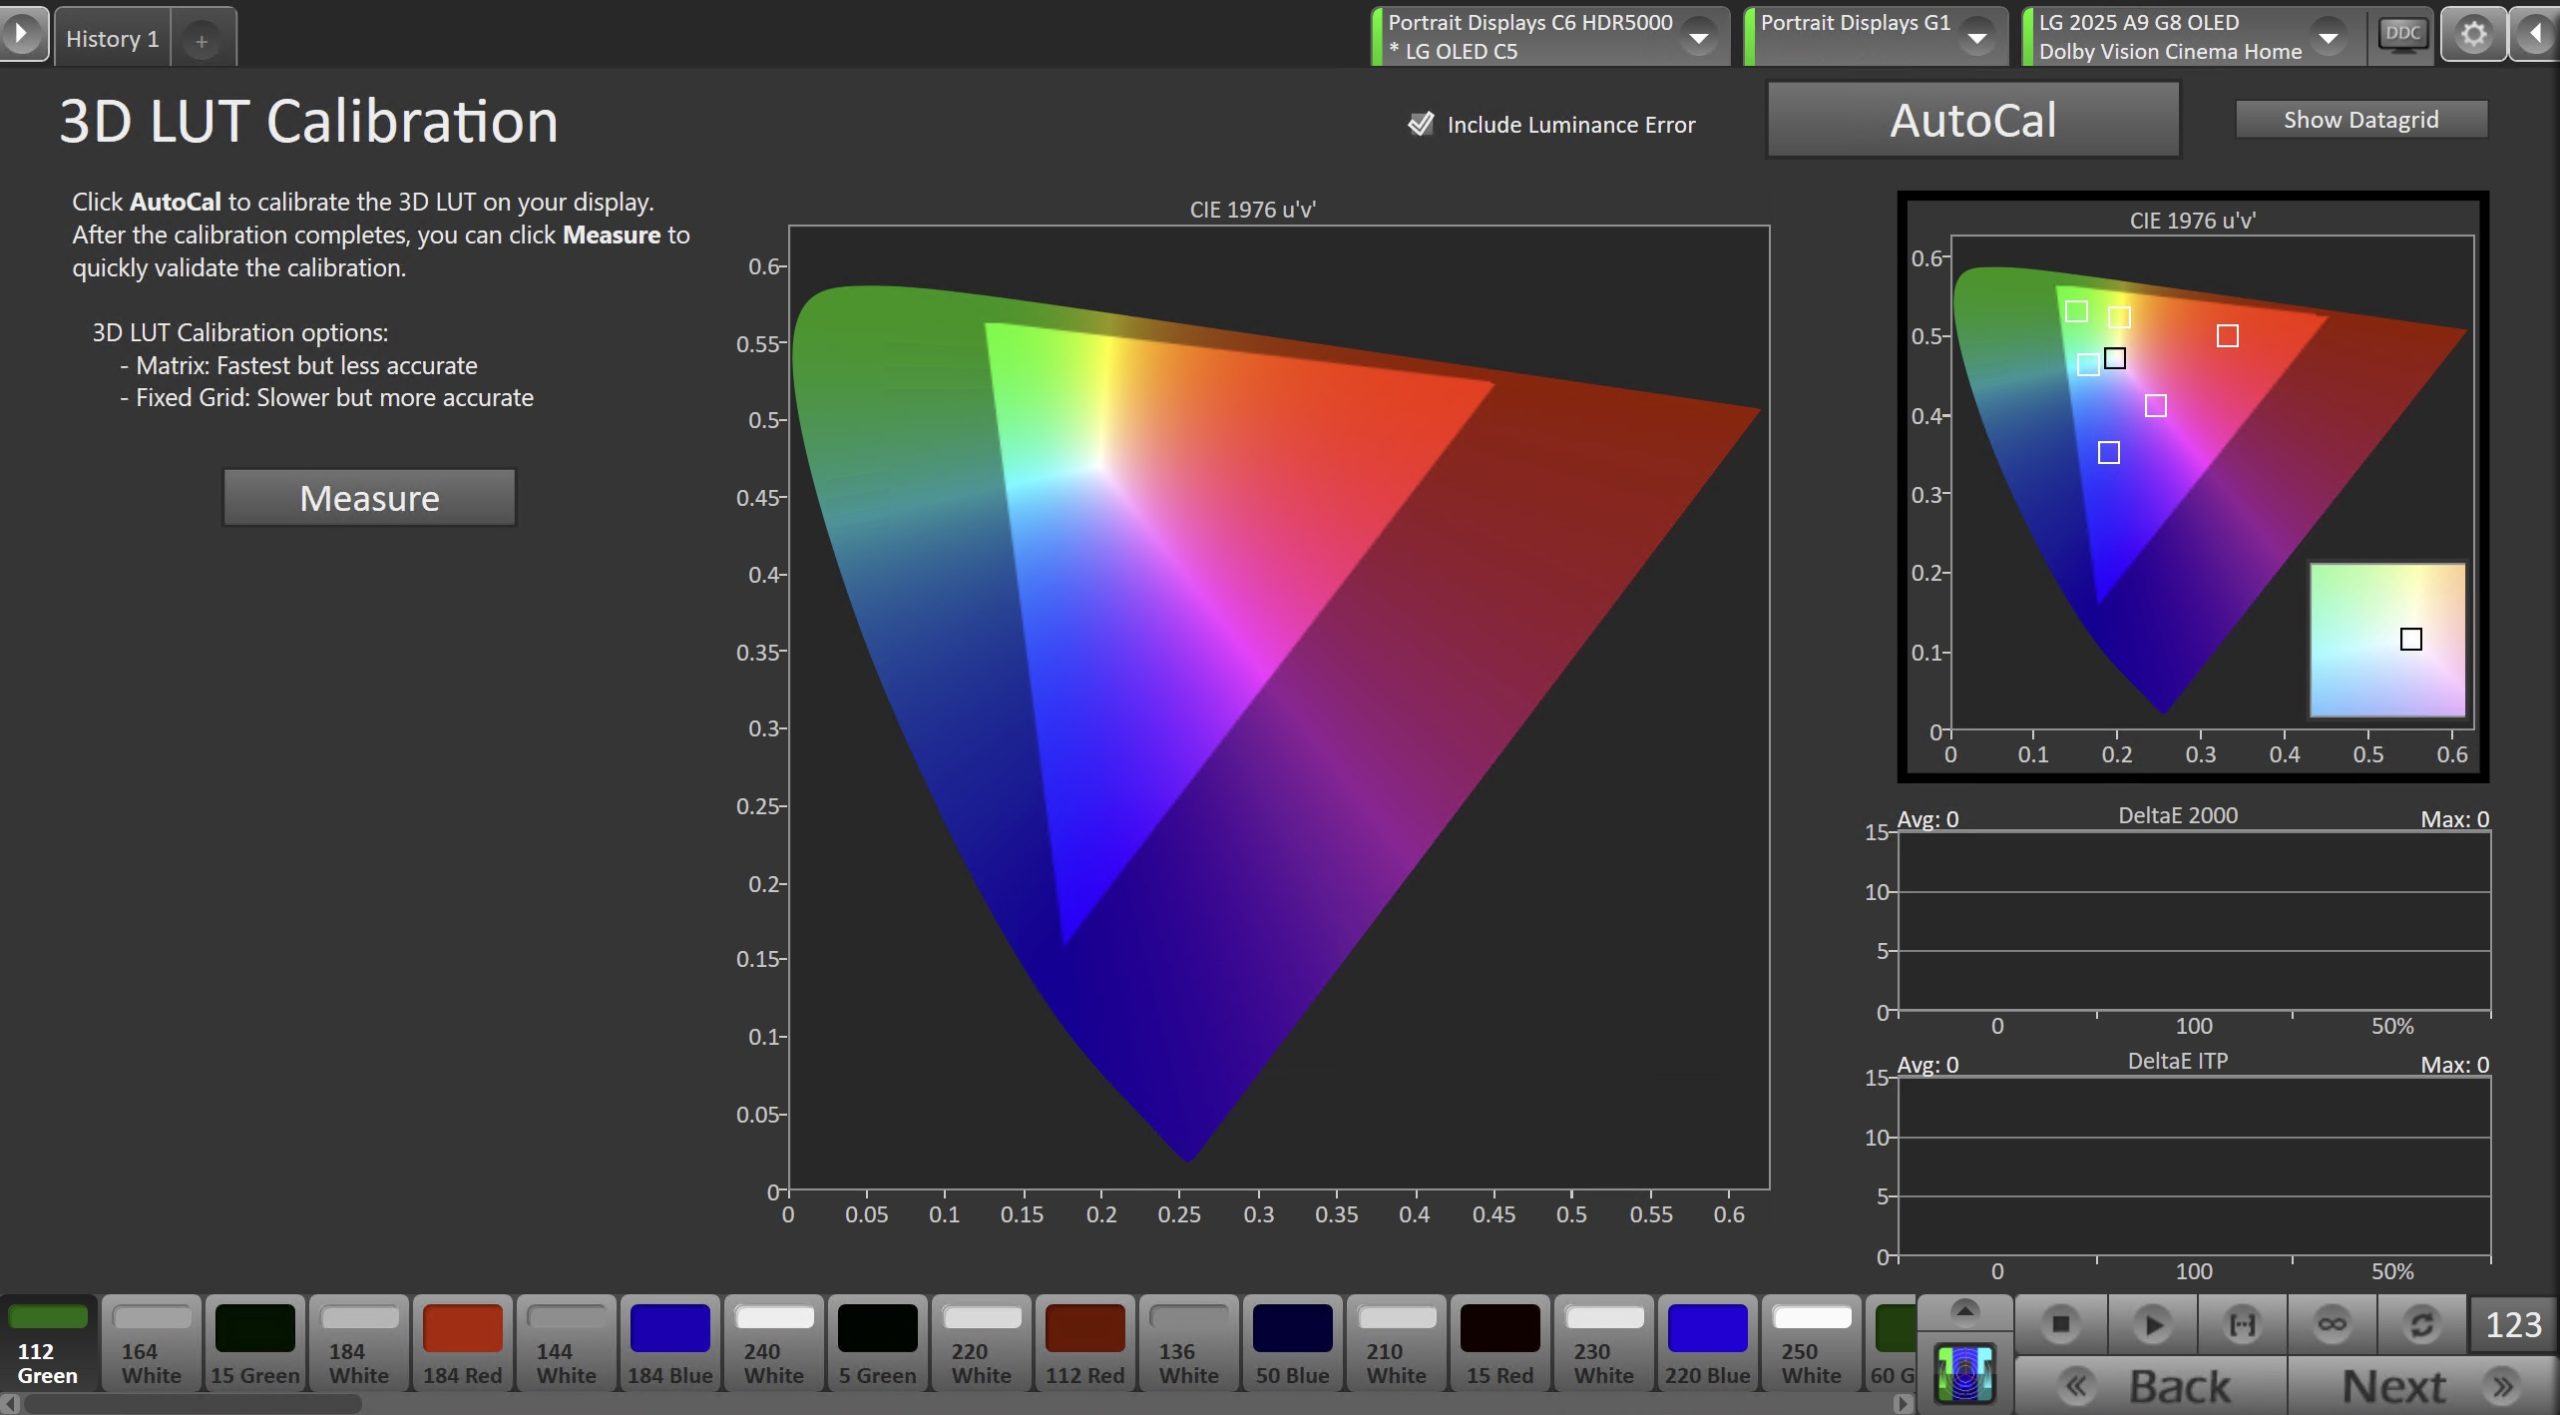Click the continuous-read infinity icon
Image resolution: width=2560 pixels, height=1415 pixels.
pos(2332,1324)
